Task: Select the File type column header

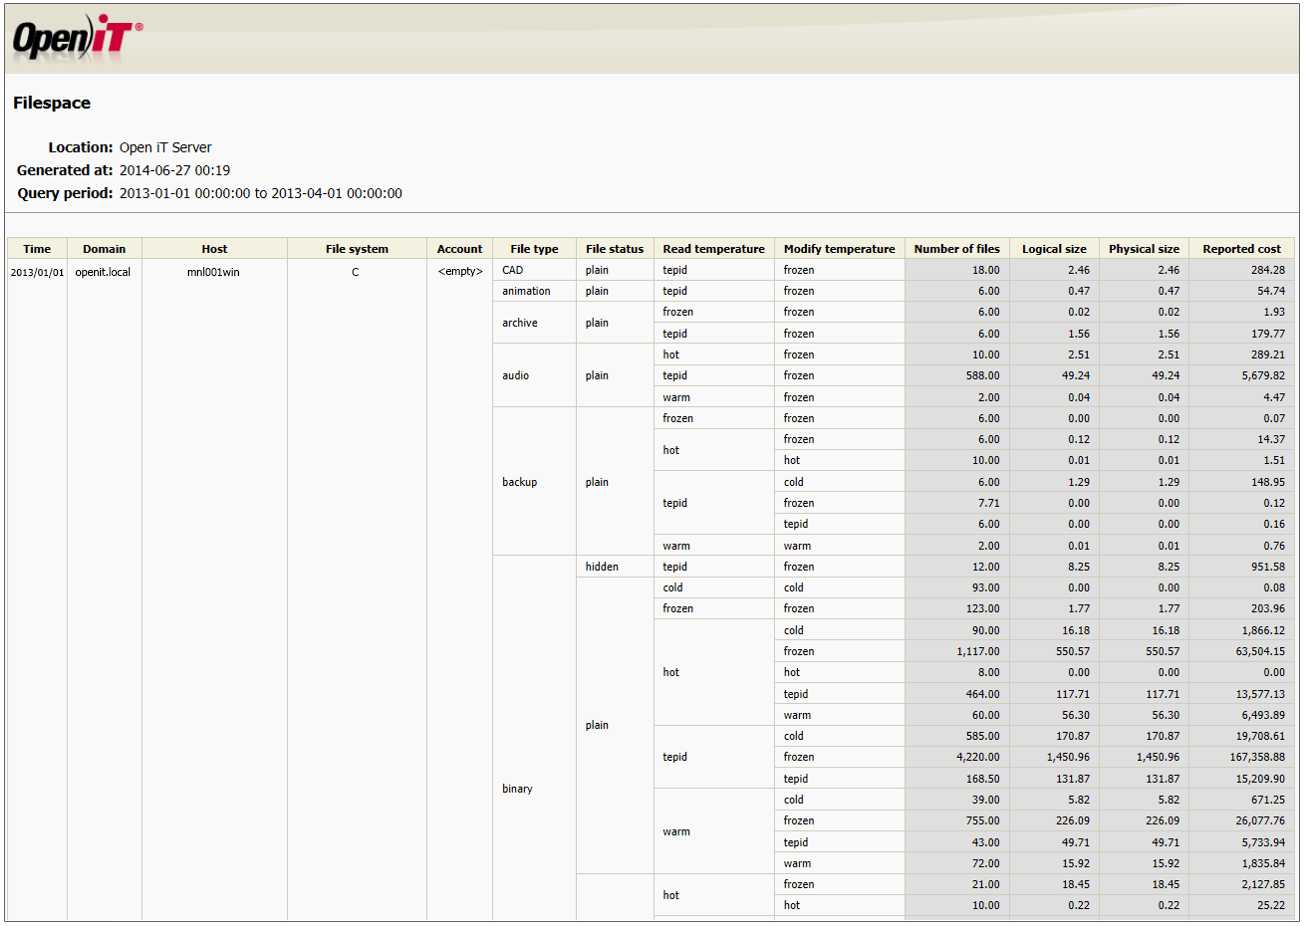Action: (534, 249)
